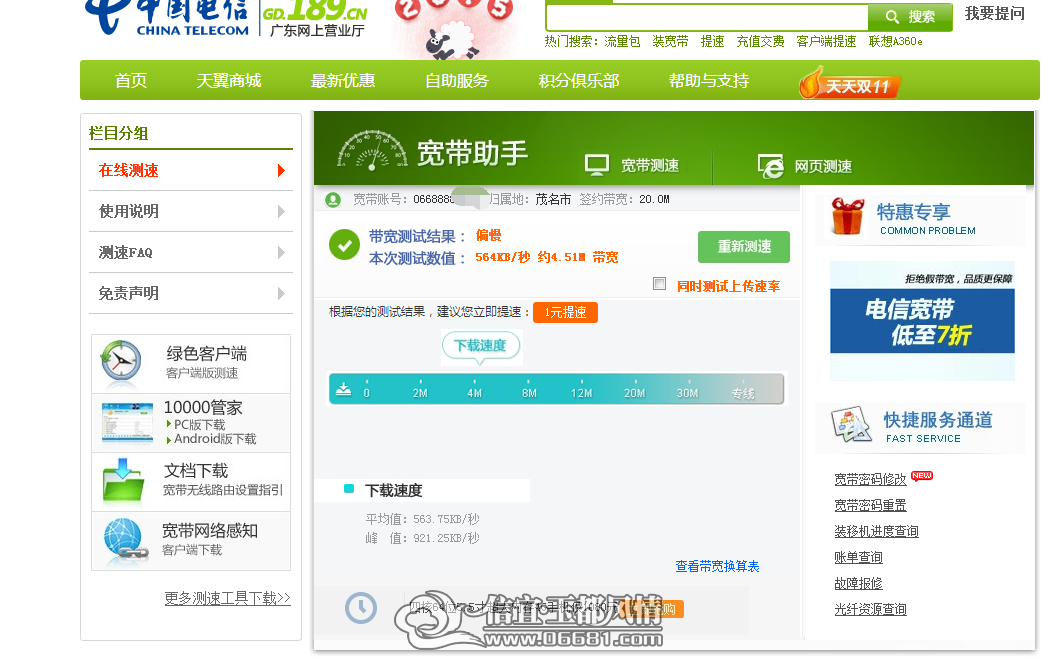Click into the search input field
The width and height of the screenshot is (1058, 661).
(707, 17)
